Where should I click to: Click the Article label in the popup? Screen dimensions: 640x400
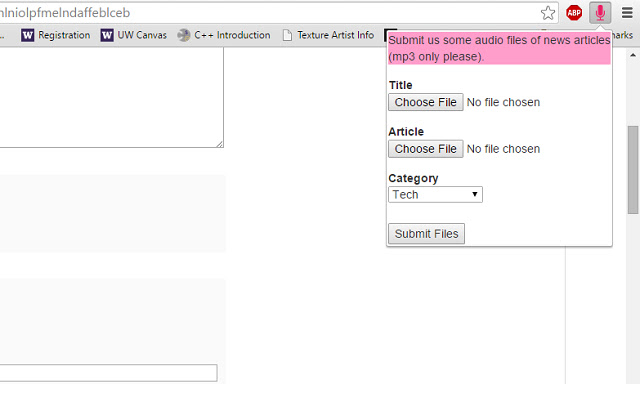(x=406, y=131)
